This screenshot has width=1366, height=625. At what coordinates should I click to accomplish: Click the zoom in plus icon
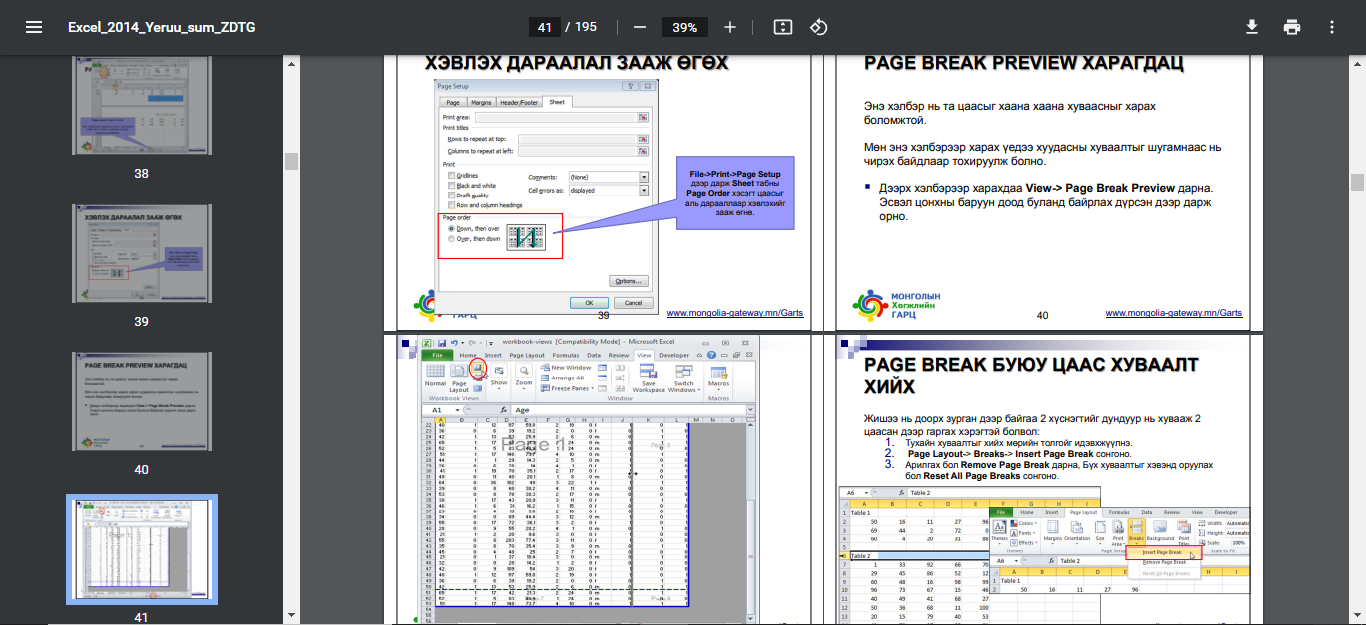click(730, 27)
